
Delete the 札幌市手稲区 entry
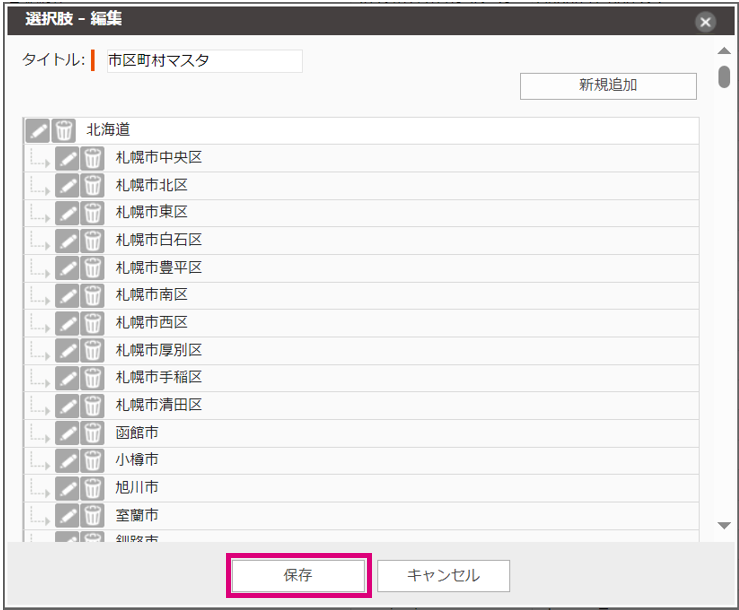coord(92,378)
